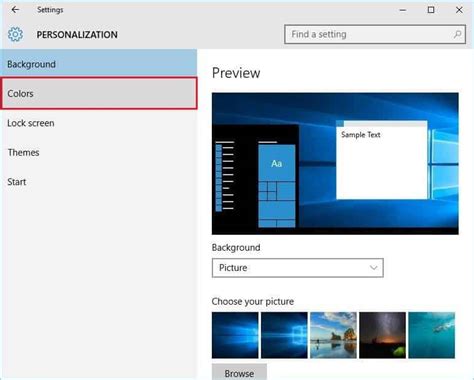Image resolution: width=474 pixels, height=380 pixels.
Task: Go back with the arrow icon
Action: 15,10
